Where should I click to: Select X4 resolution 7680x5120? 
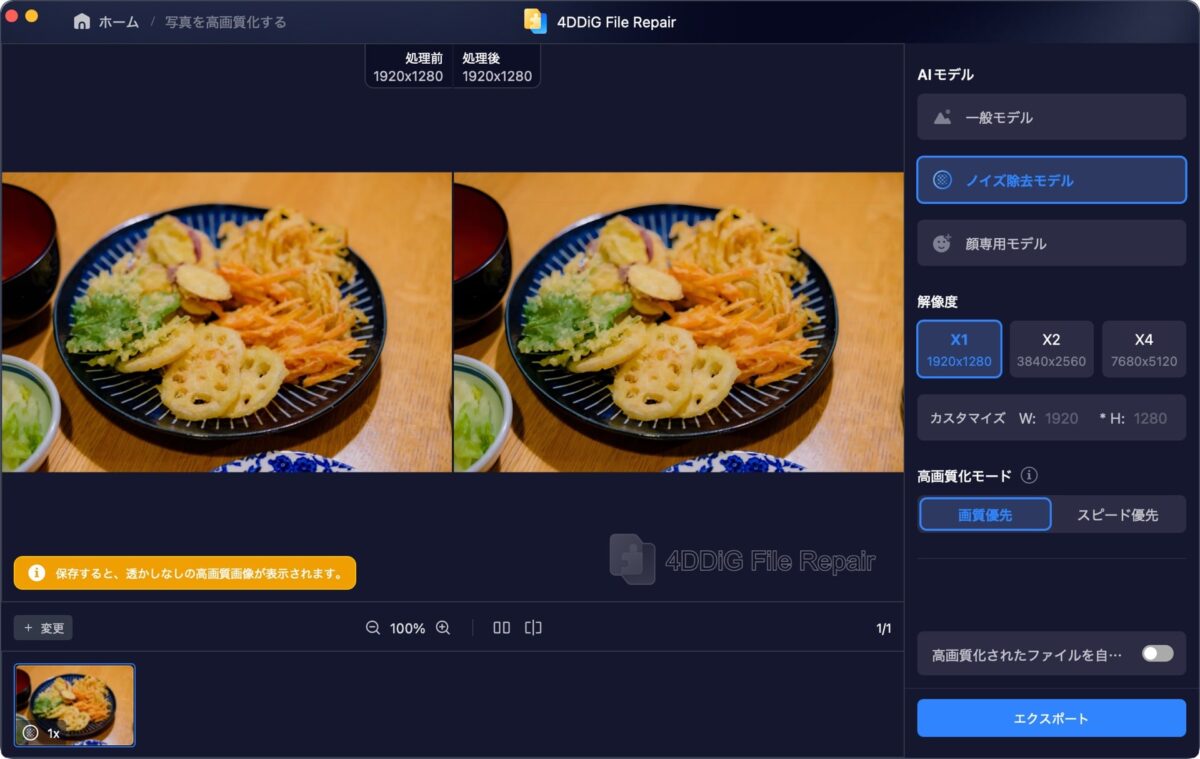tap(1143, 349)
